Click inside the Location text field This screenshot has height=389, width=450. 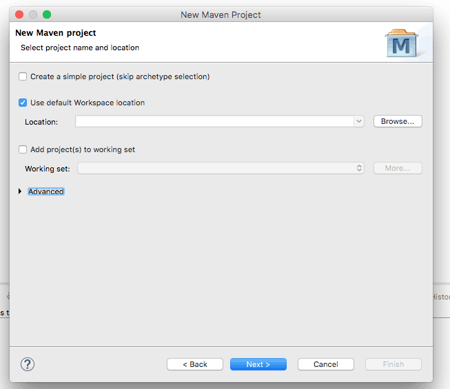point(214,121)
